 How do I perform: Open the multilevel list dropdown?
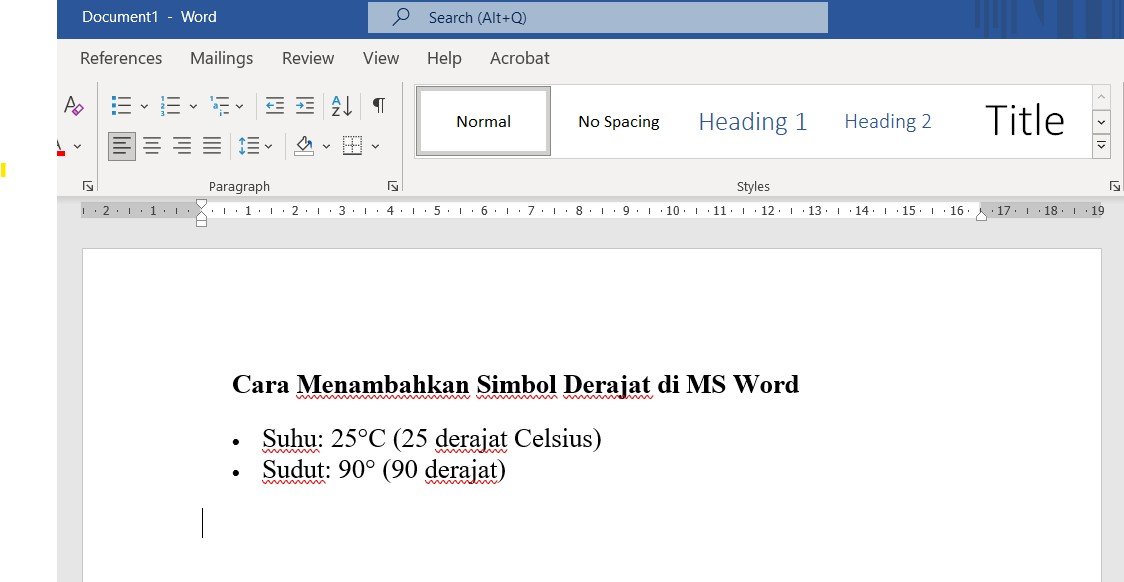[x=239, y=106]
